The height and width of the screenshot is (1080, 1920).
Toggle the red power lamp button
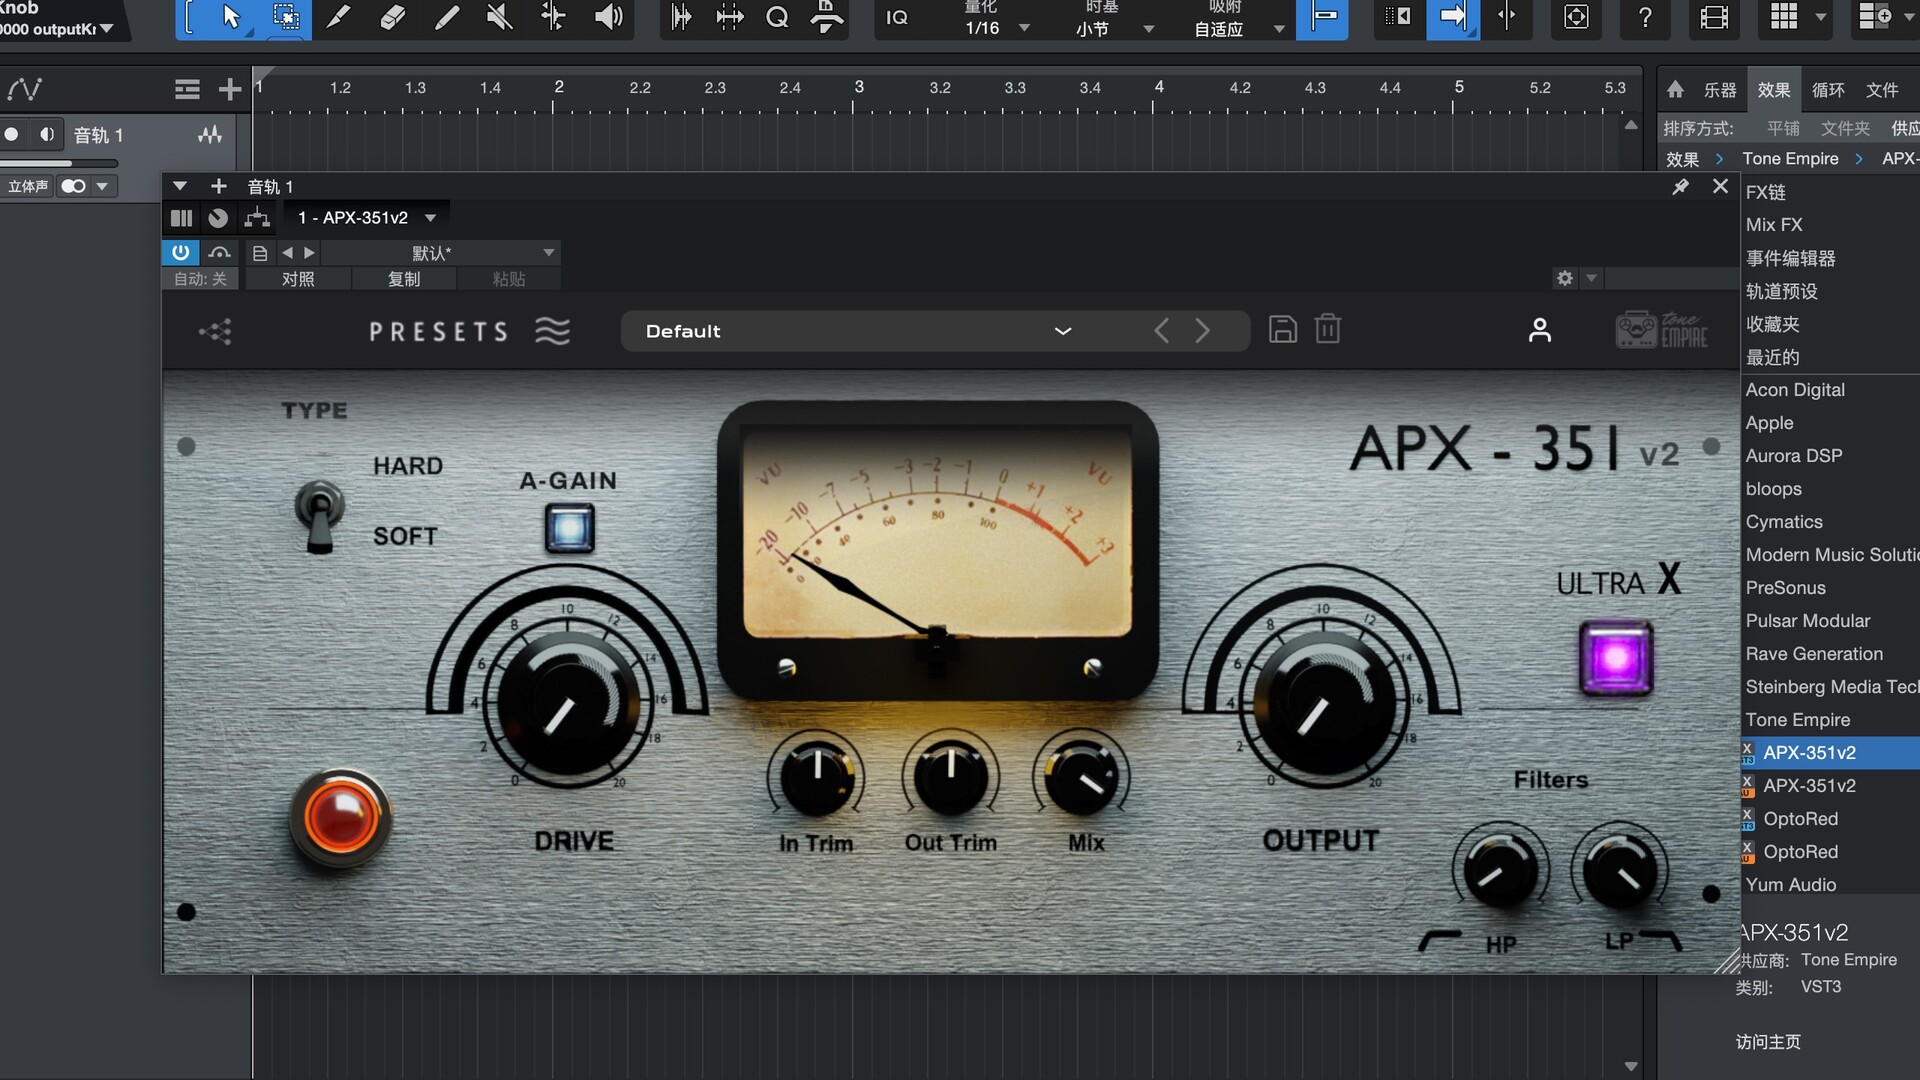coord(340,818)
